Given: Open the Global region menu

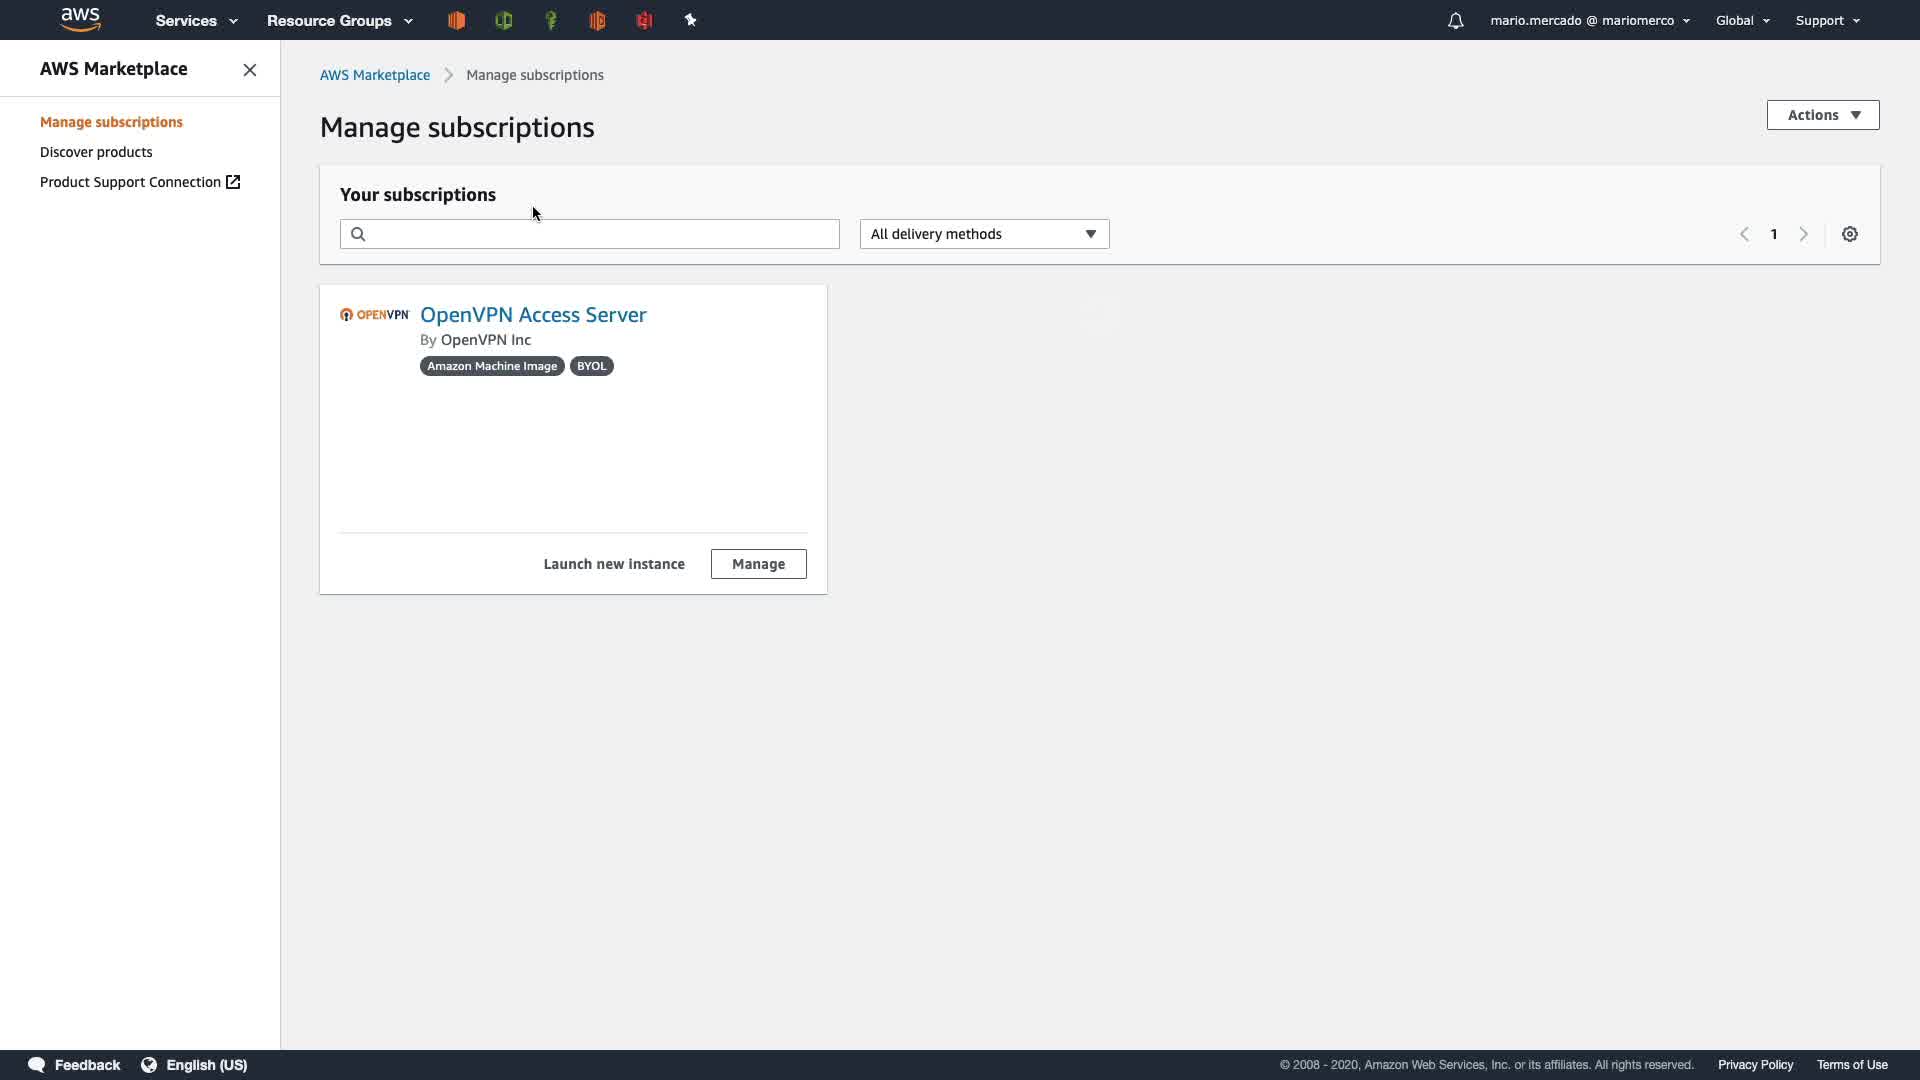Looking at the screenshot, I should click(x=1743, y=20).
